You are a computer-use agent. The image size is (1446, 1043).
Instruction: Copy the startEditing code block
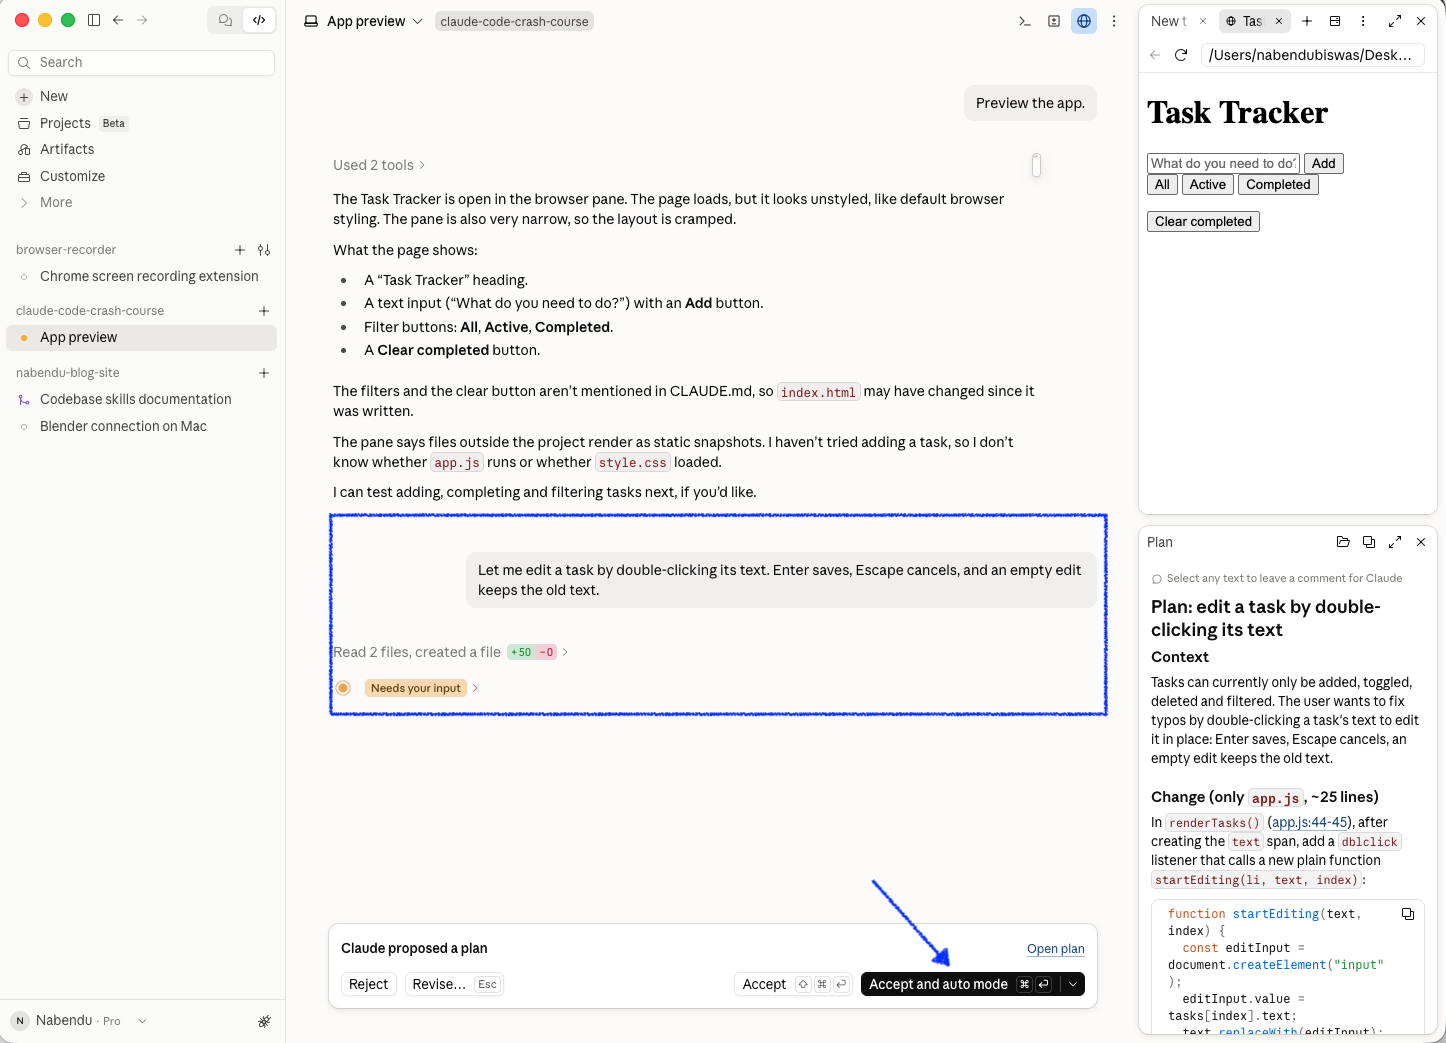[1408, 914]
